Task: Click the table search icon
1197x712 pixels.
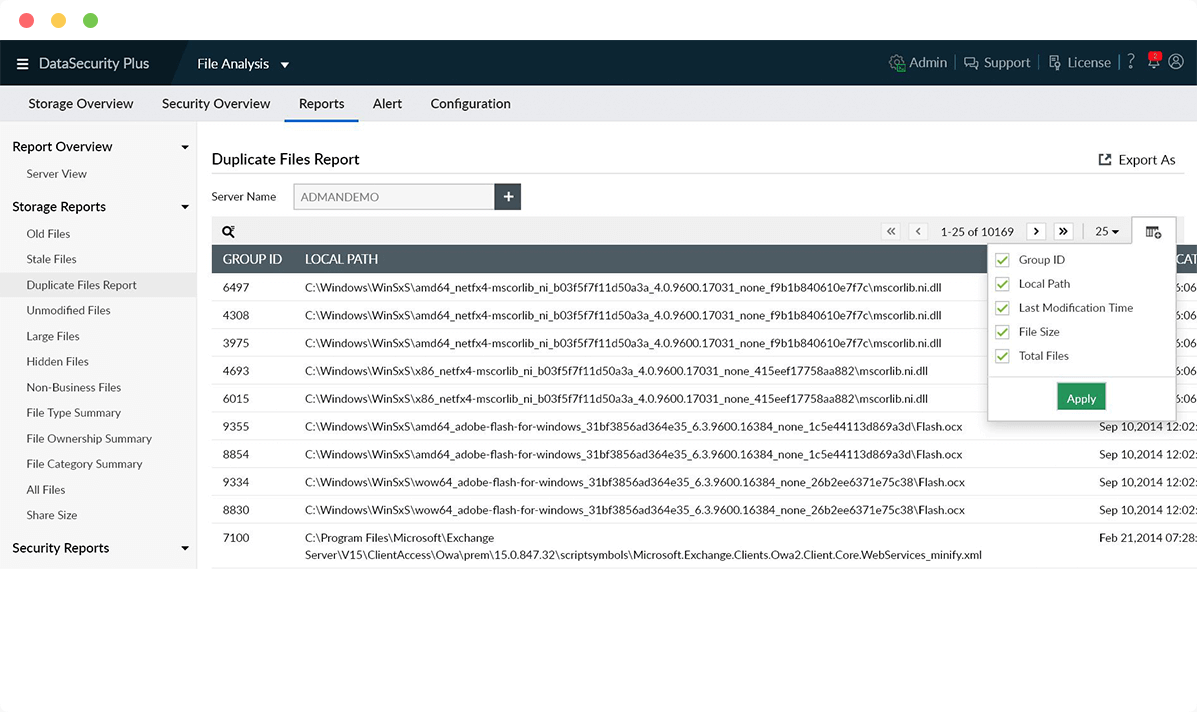Action: click(x=228, y=231)
